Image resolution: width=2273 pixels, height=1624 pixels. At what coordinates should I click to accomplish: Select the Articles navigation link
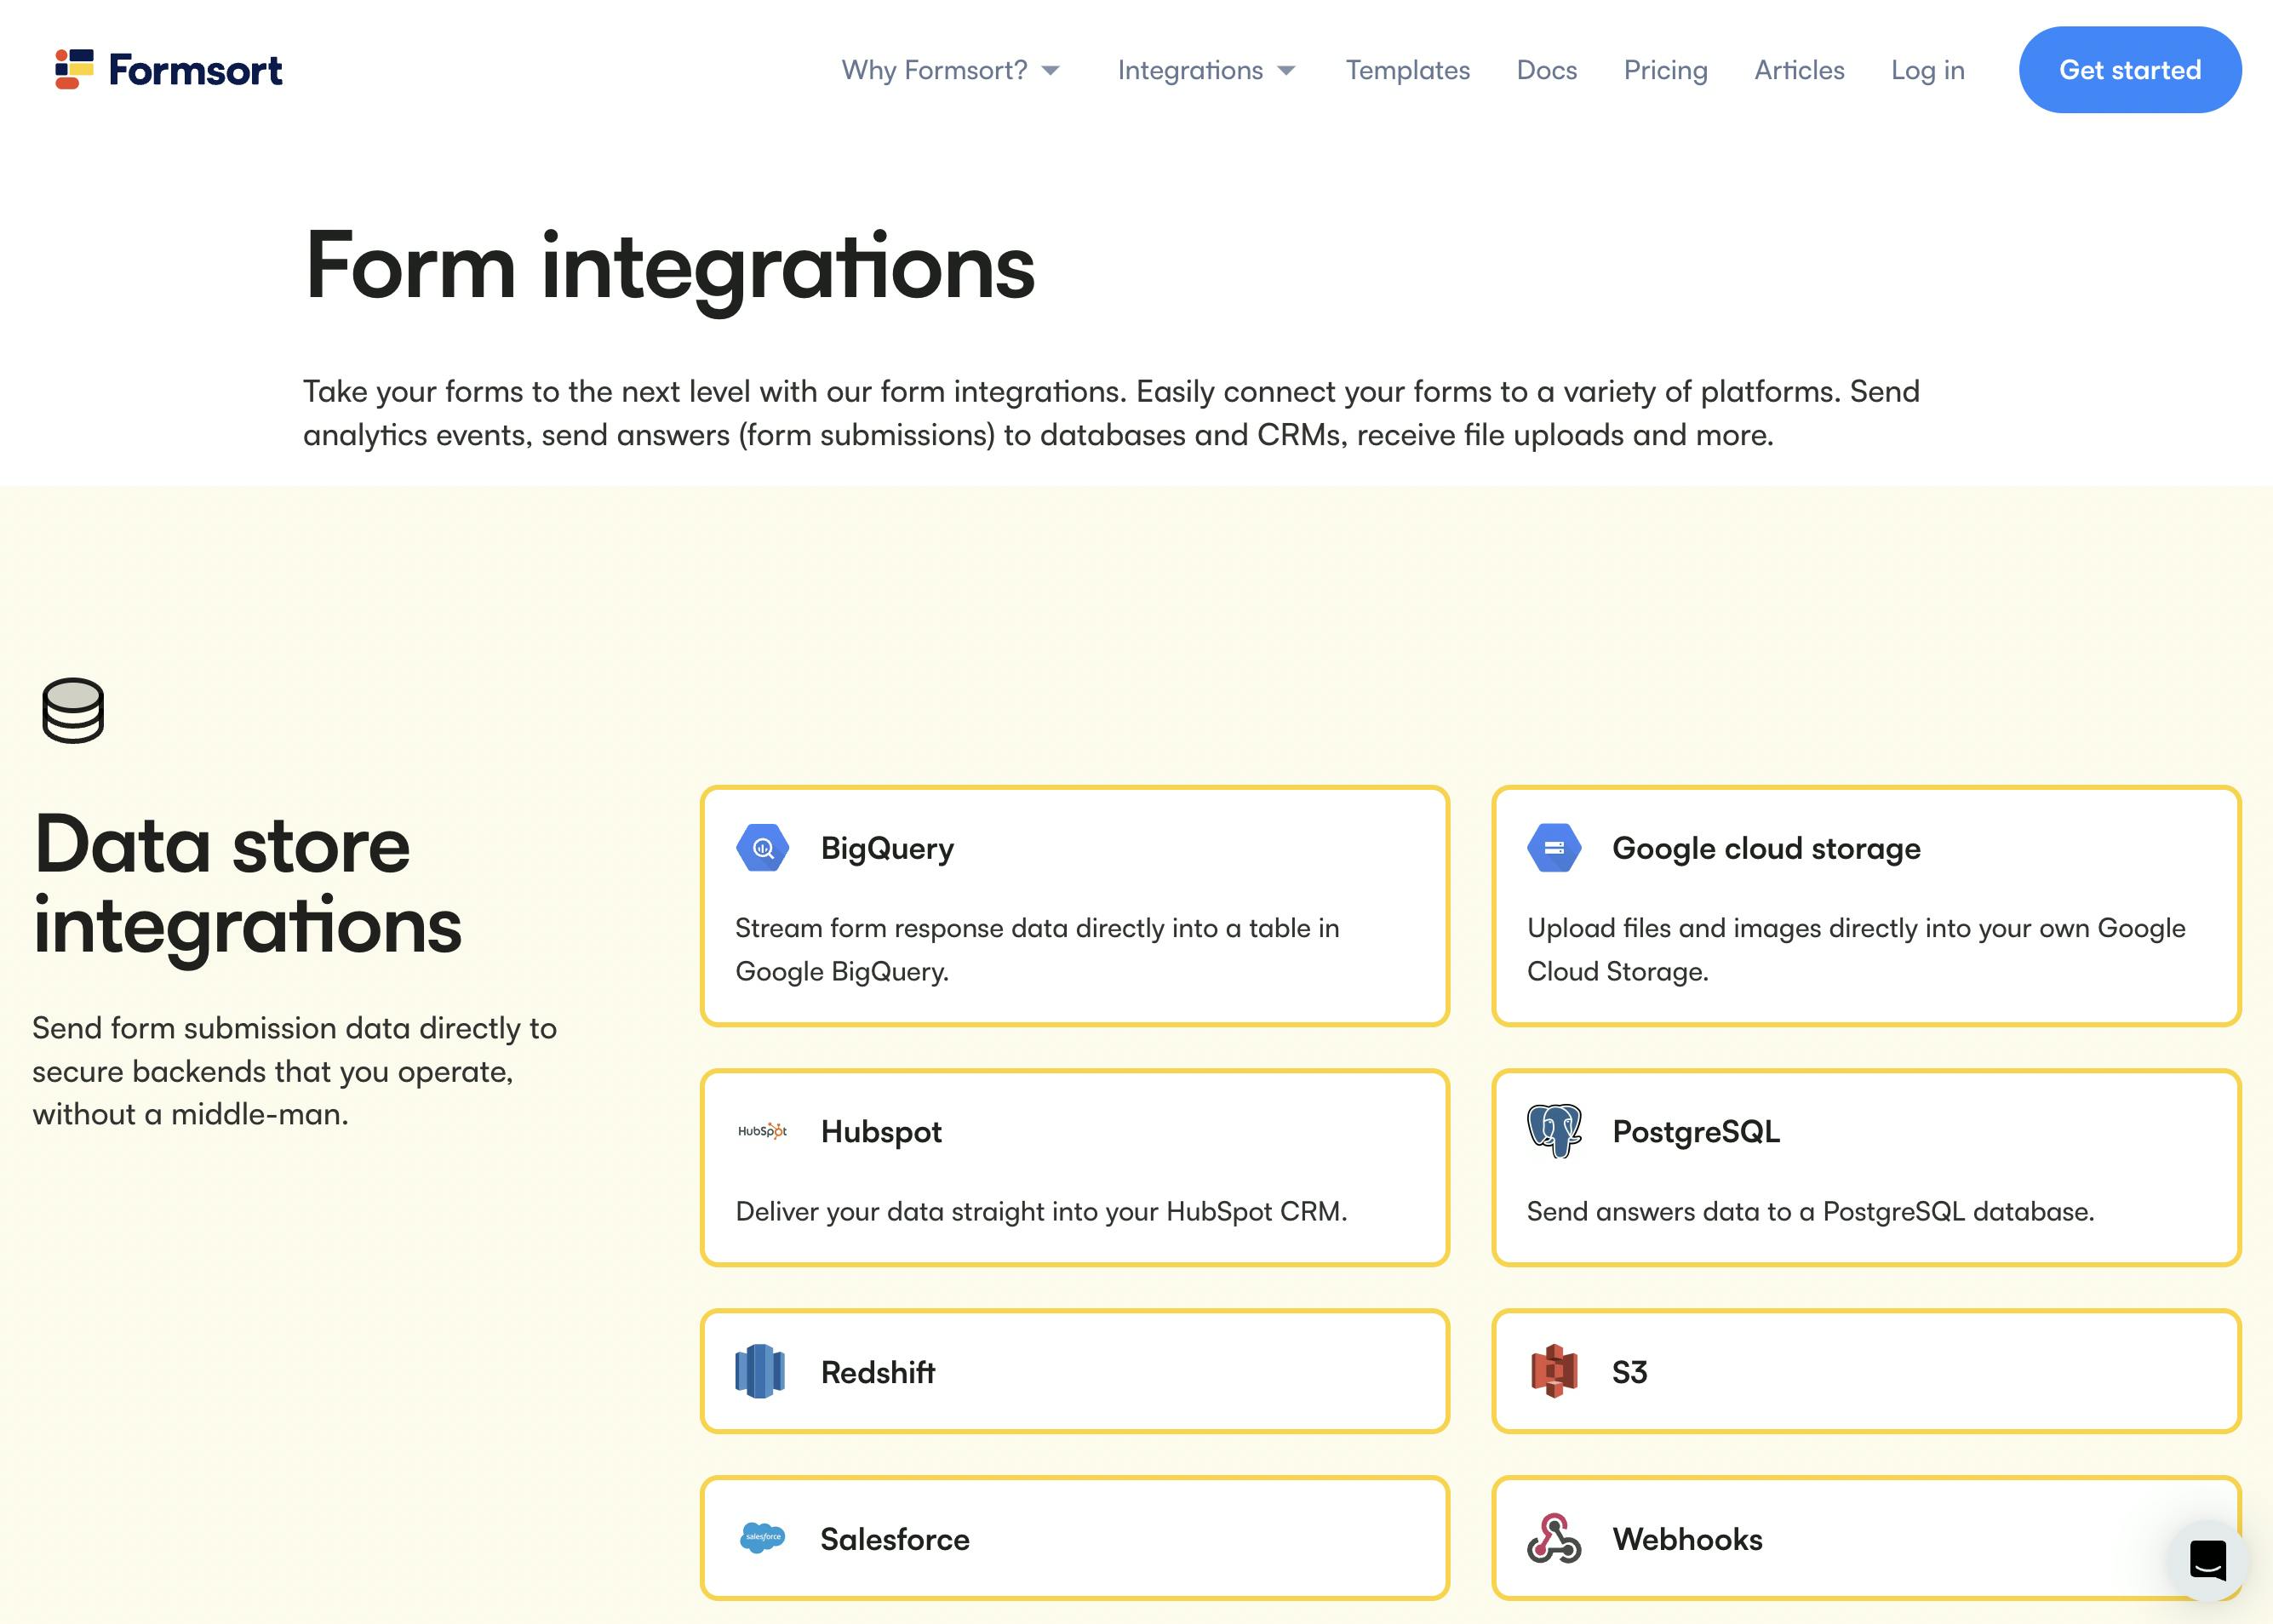coord(1798,71)
